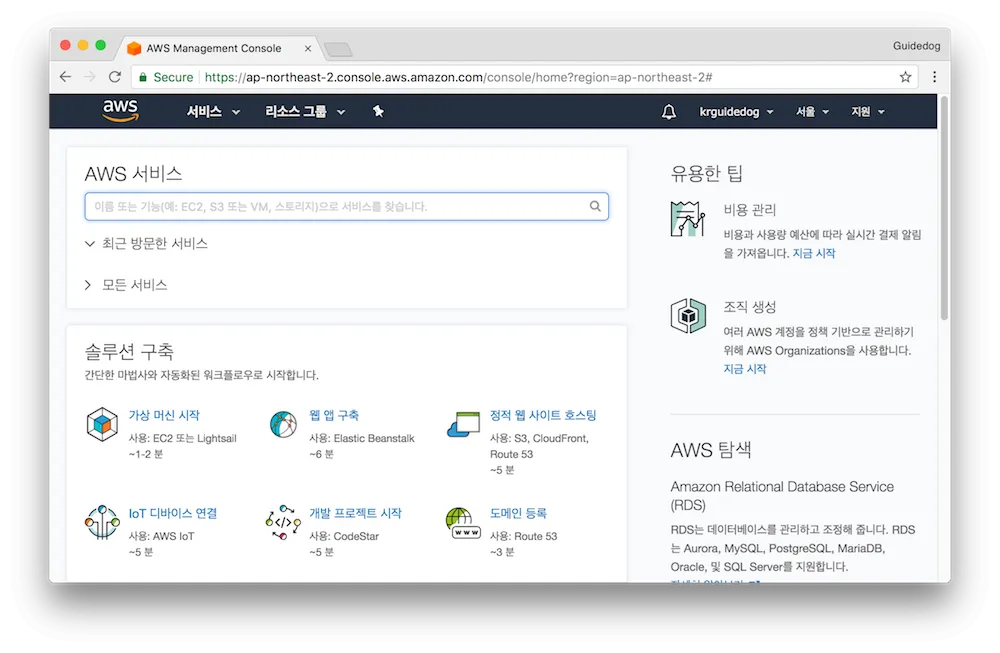Click the 솔루션 구축 section heading
Screen dimensions: 1000x653
tap(129, 351)
